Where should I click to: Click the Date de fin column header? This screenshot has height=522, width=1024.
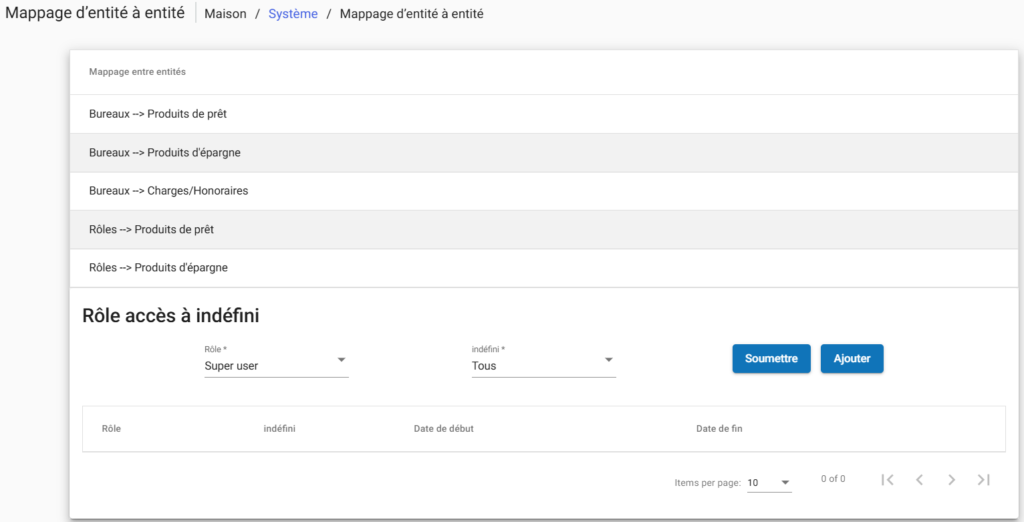[x=719, y=429]
